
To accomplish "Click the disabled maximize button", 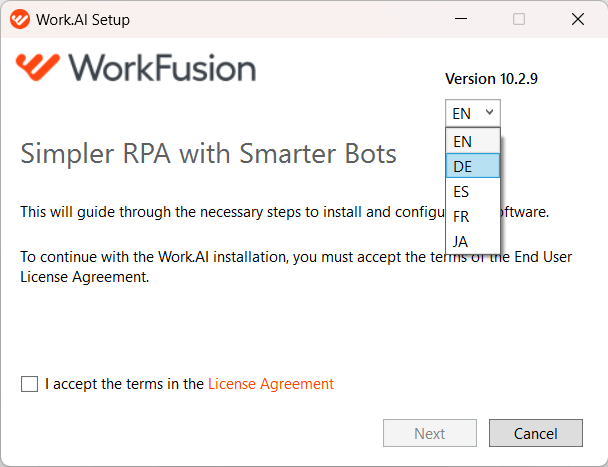I will pos(519,19).
